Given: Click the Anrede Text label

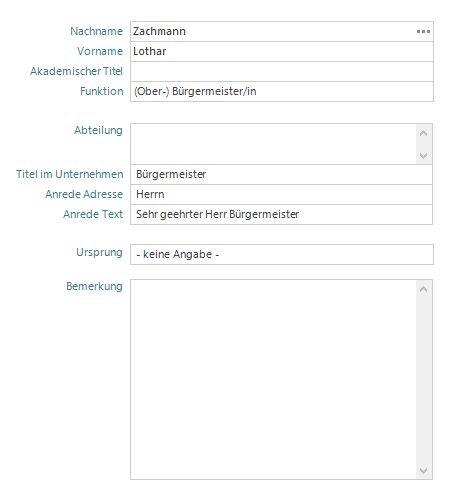Looking at the screenshot, I should [x=93, y=214].
